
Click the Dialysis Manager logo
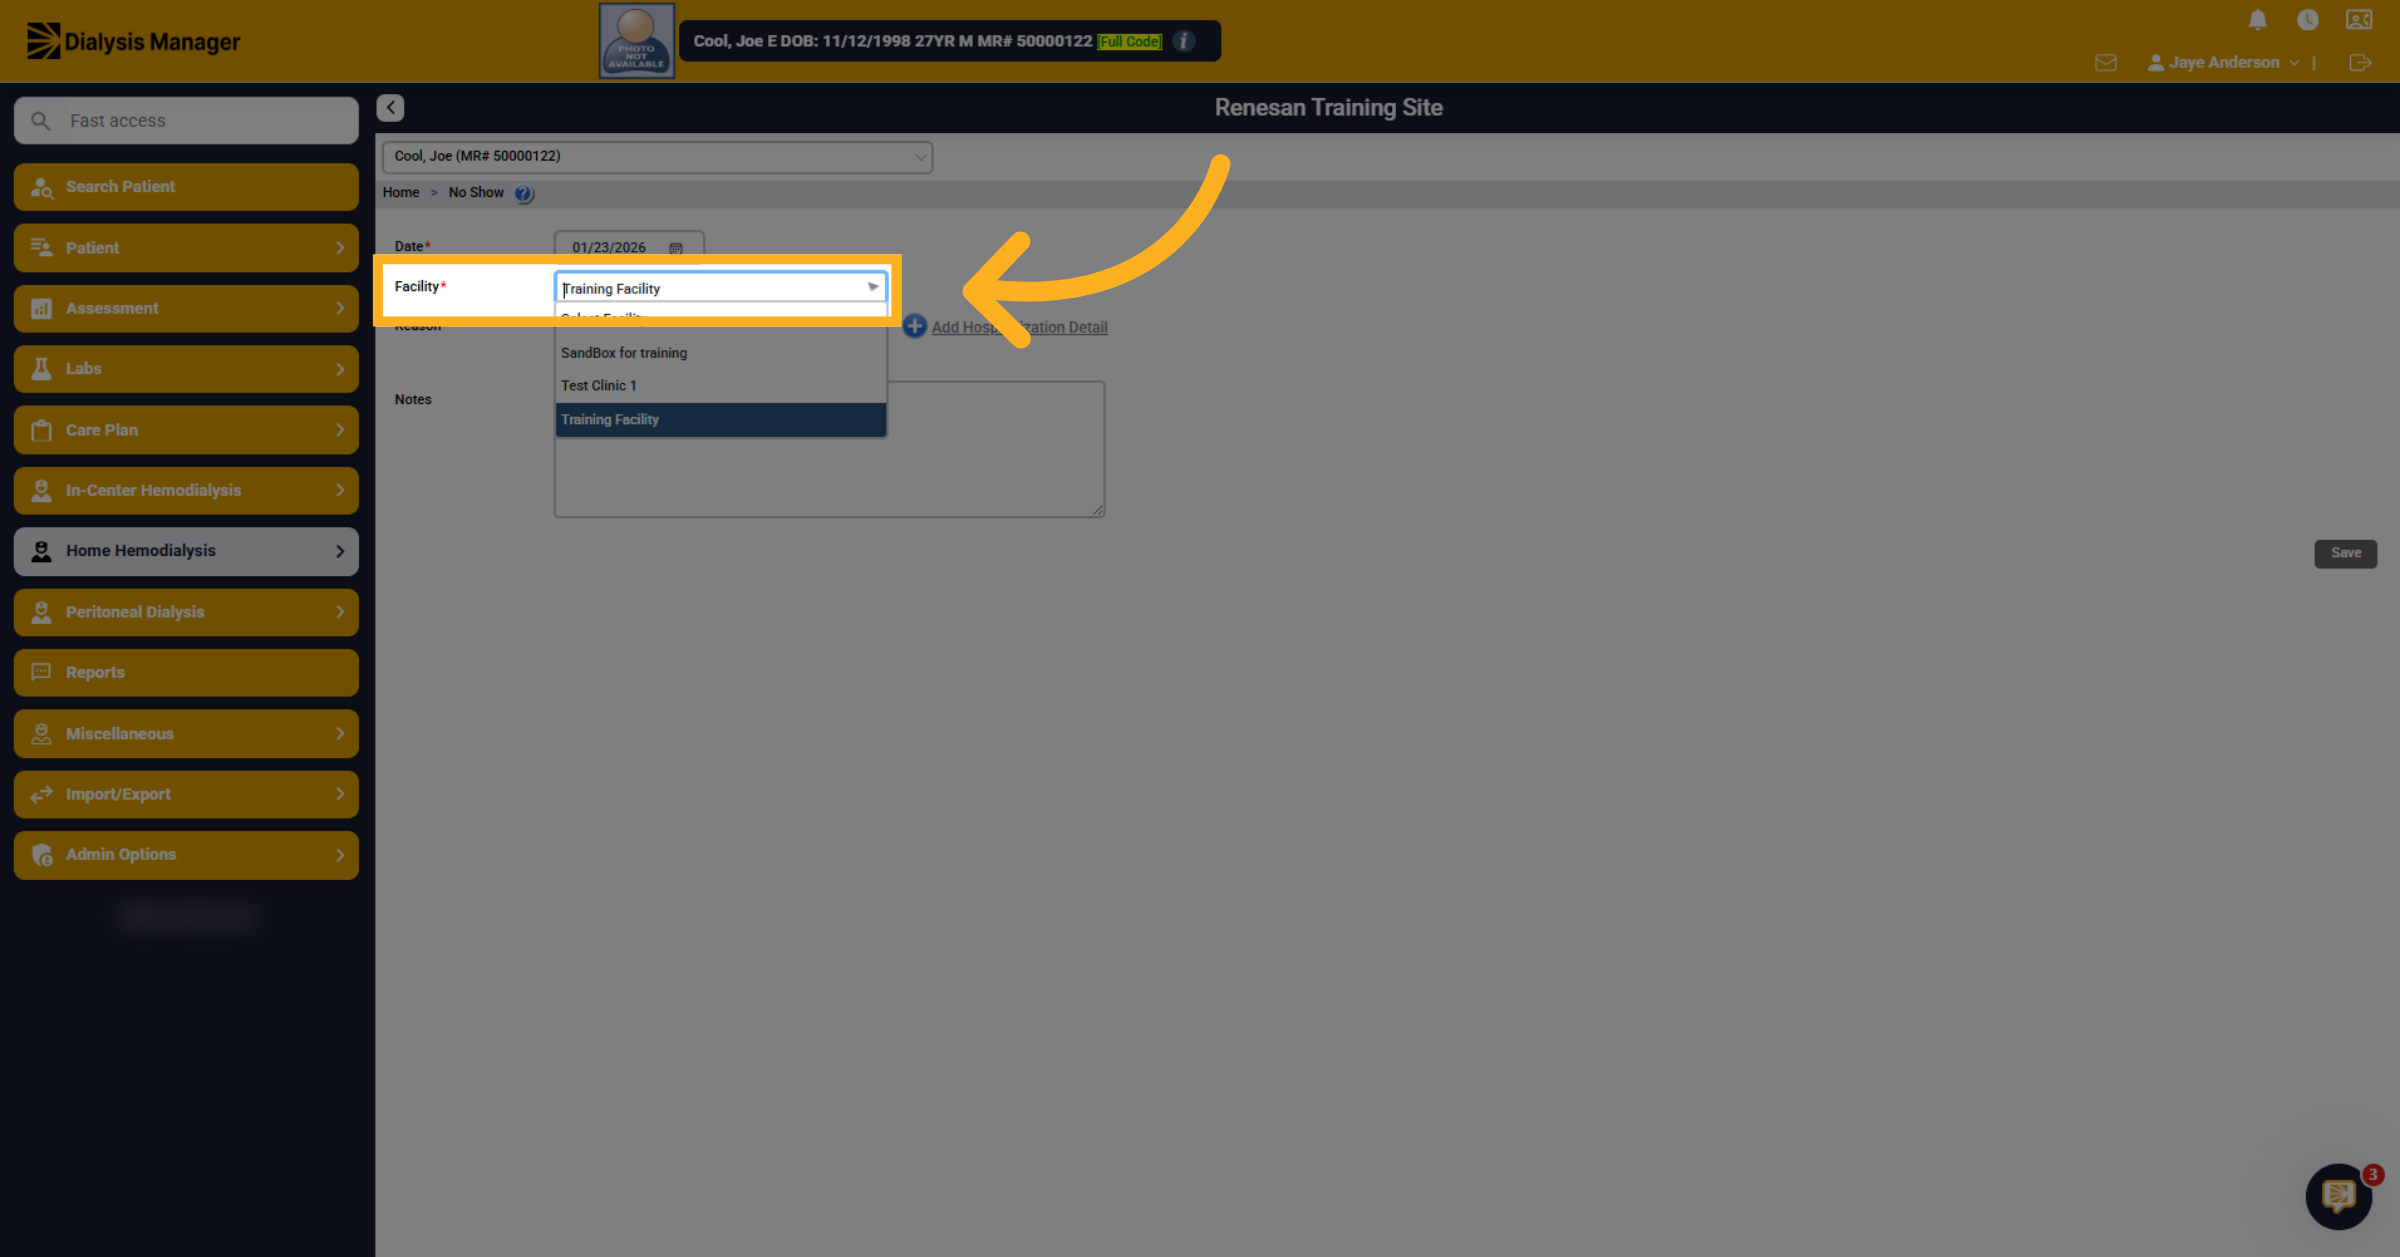133,41
